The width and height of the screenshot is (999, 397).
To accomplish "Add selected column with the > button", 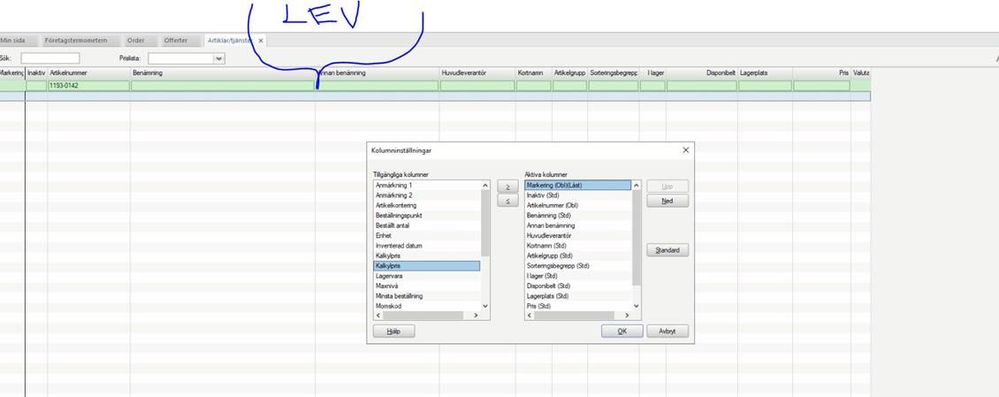I will (x=507, y=187).
